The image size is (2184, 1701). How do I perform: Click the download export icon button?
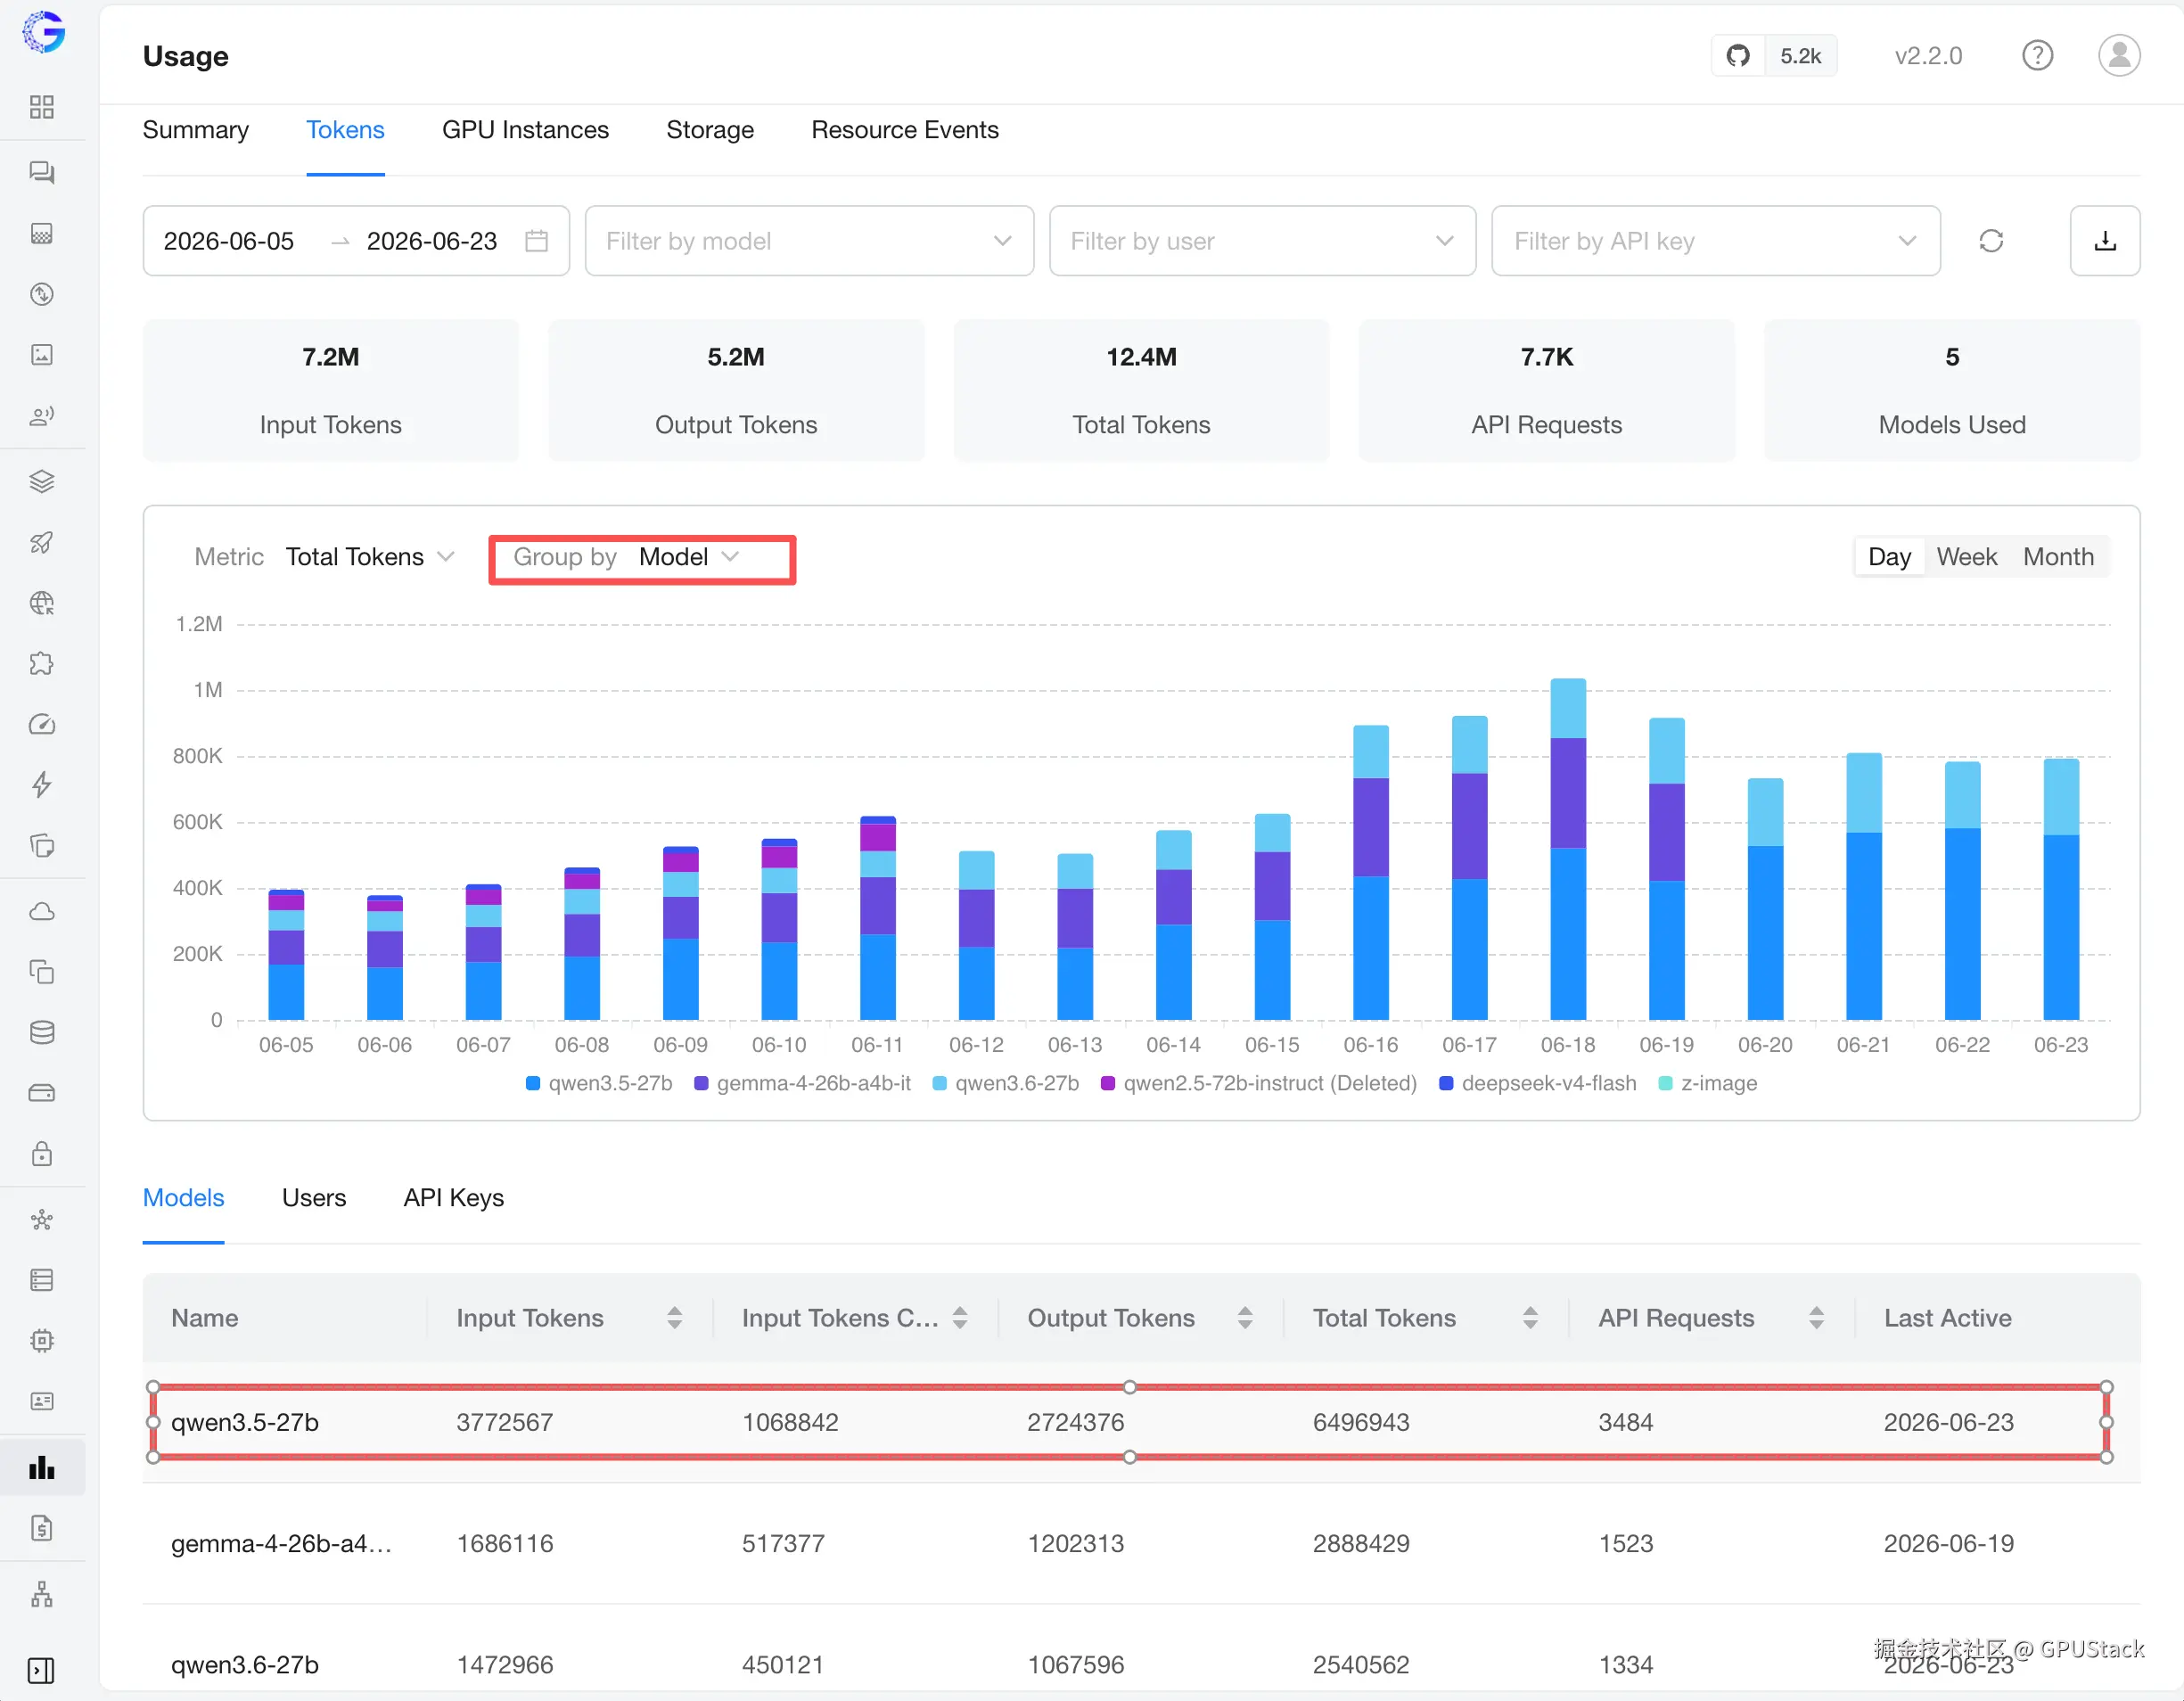pyautogui.click(x=2104, y=241)
